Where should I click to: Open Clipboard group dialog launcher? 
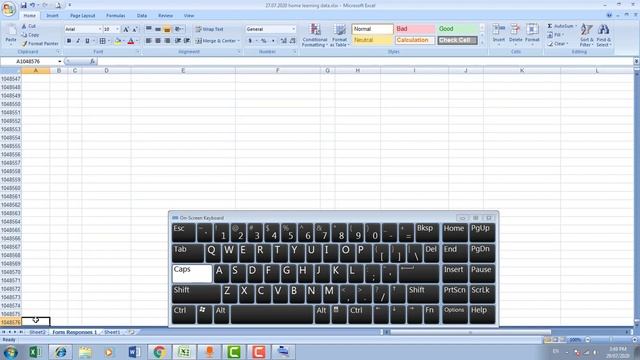coord(58,52)
